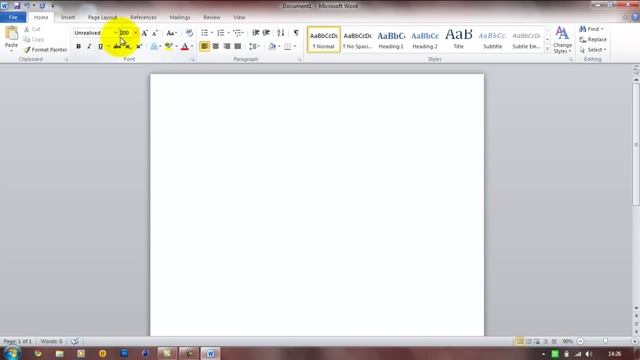Sort paragraphs alphabetically
The image size is (640, 360).
tap(280, 33)
